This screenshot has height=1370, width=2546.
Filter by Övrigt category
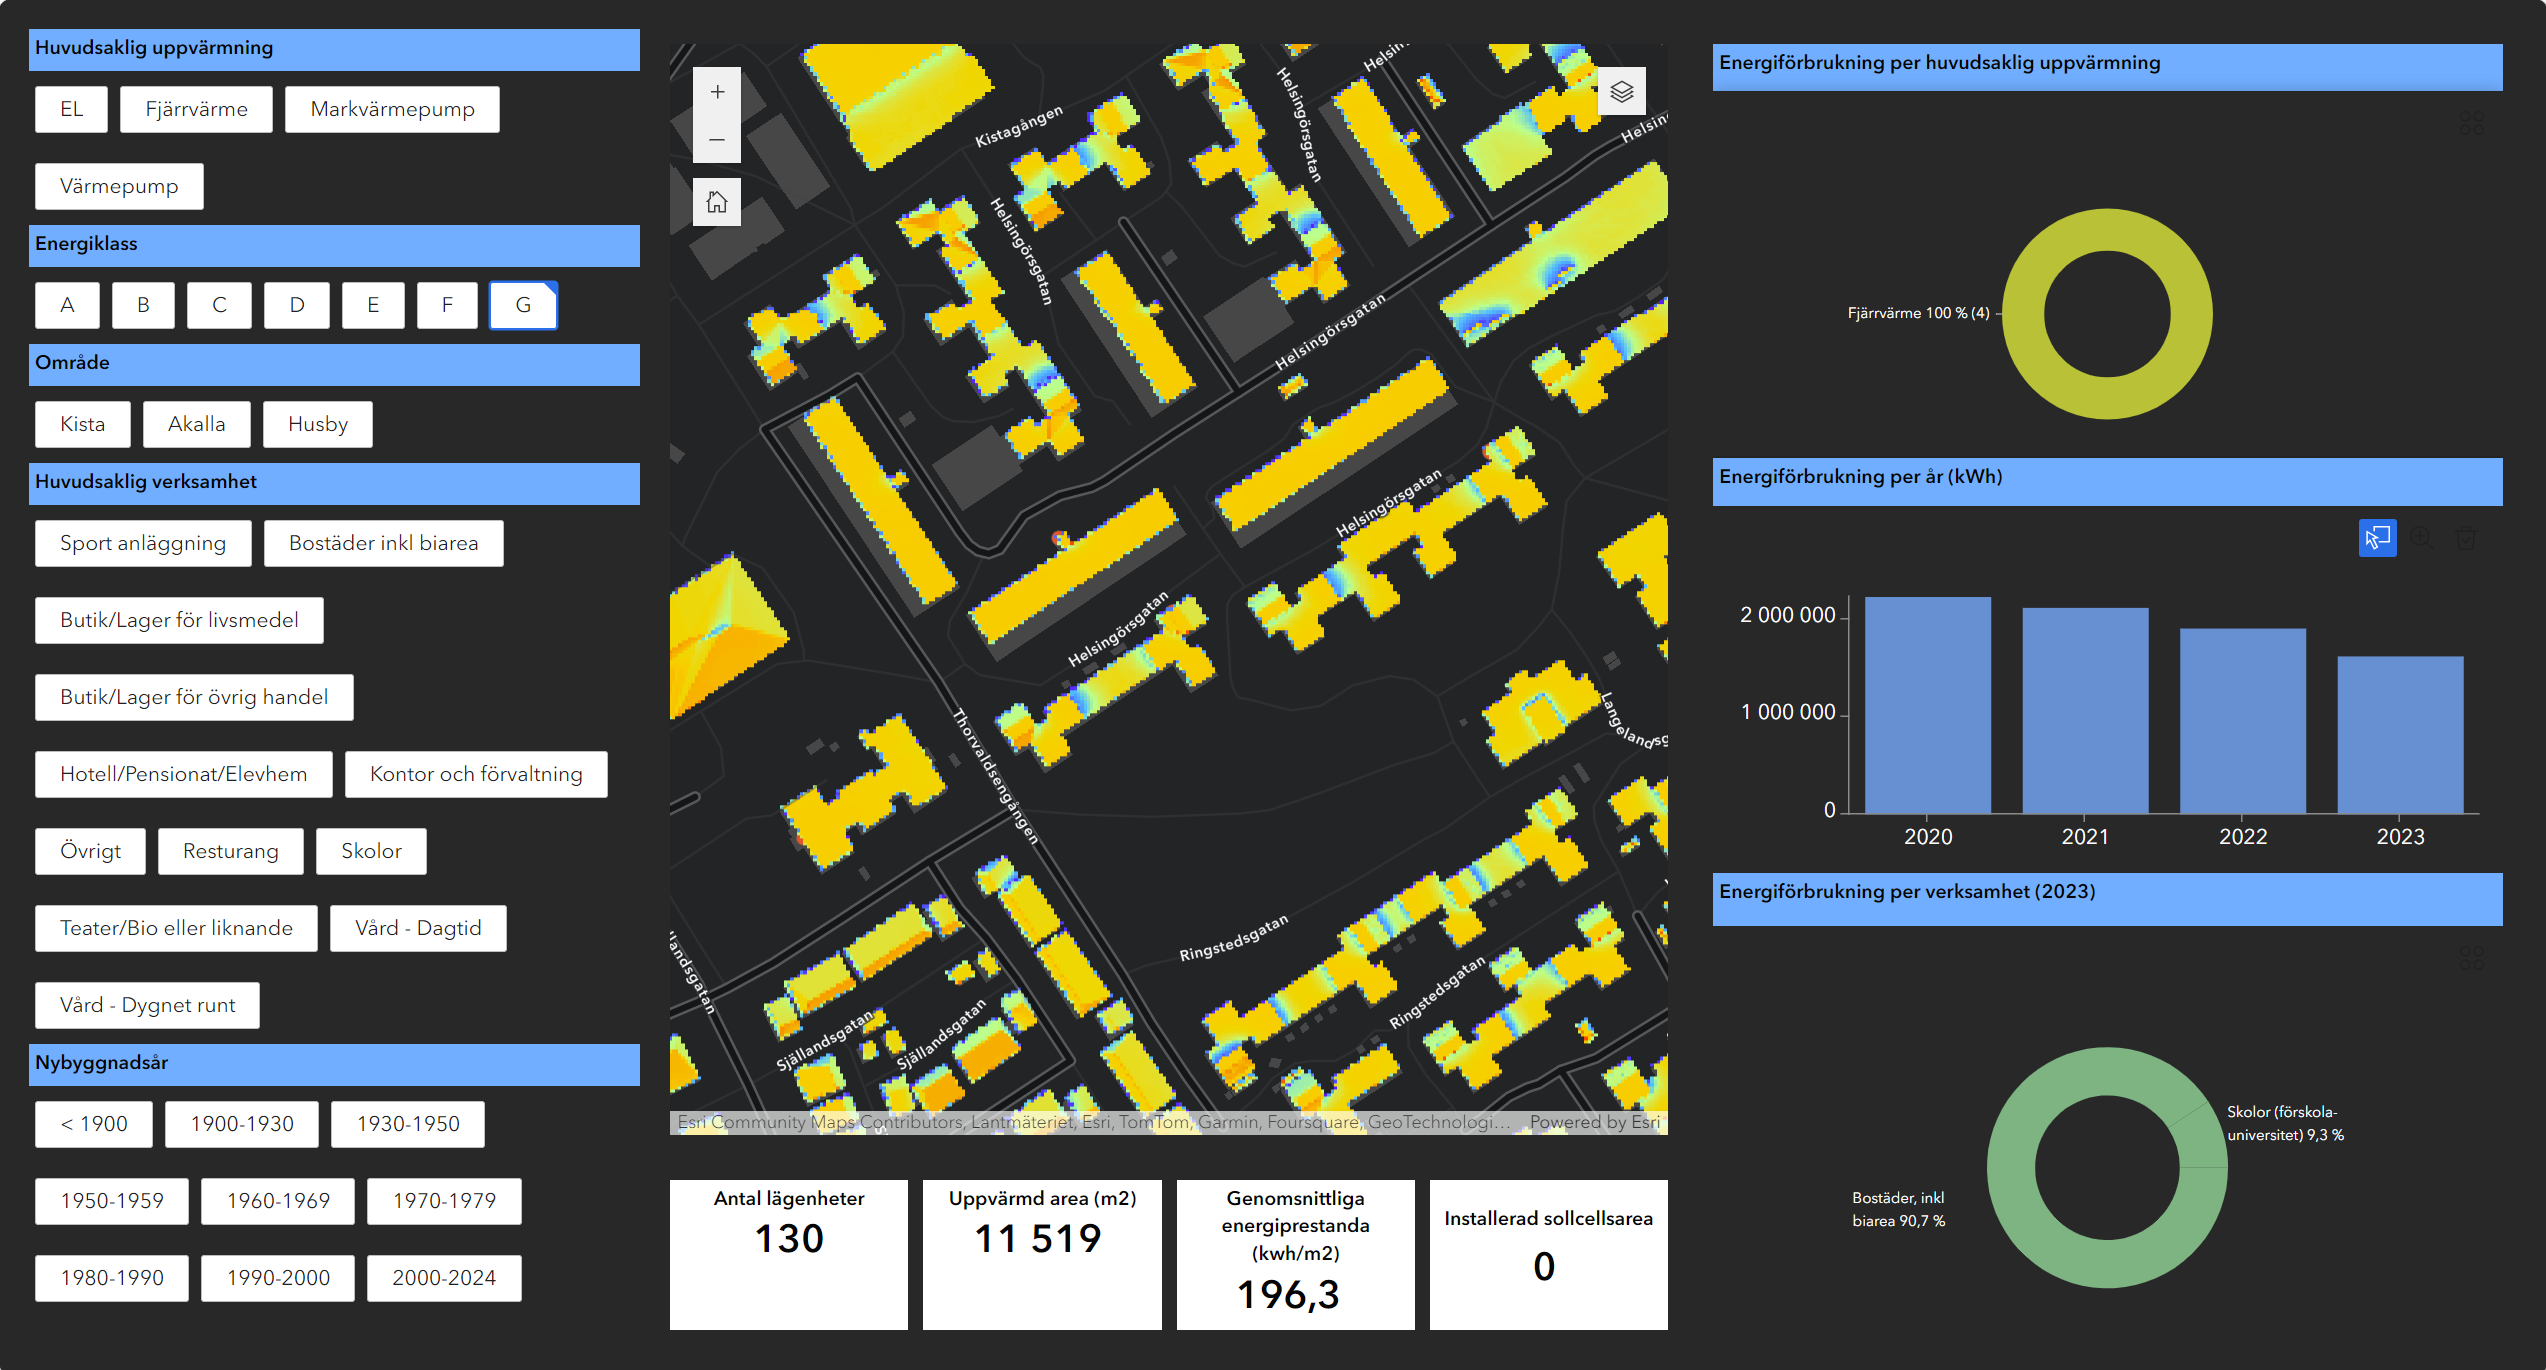[90, 851]
